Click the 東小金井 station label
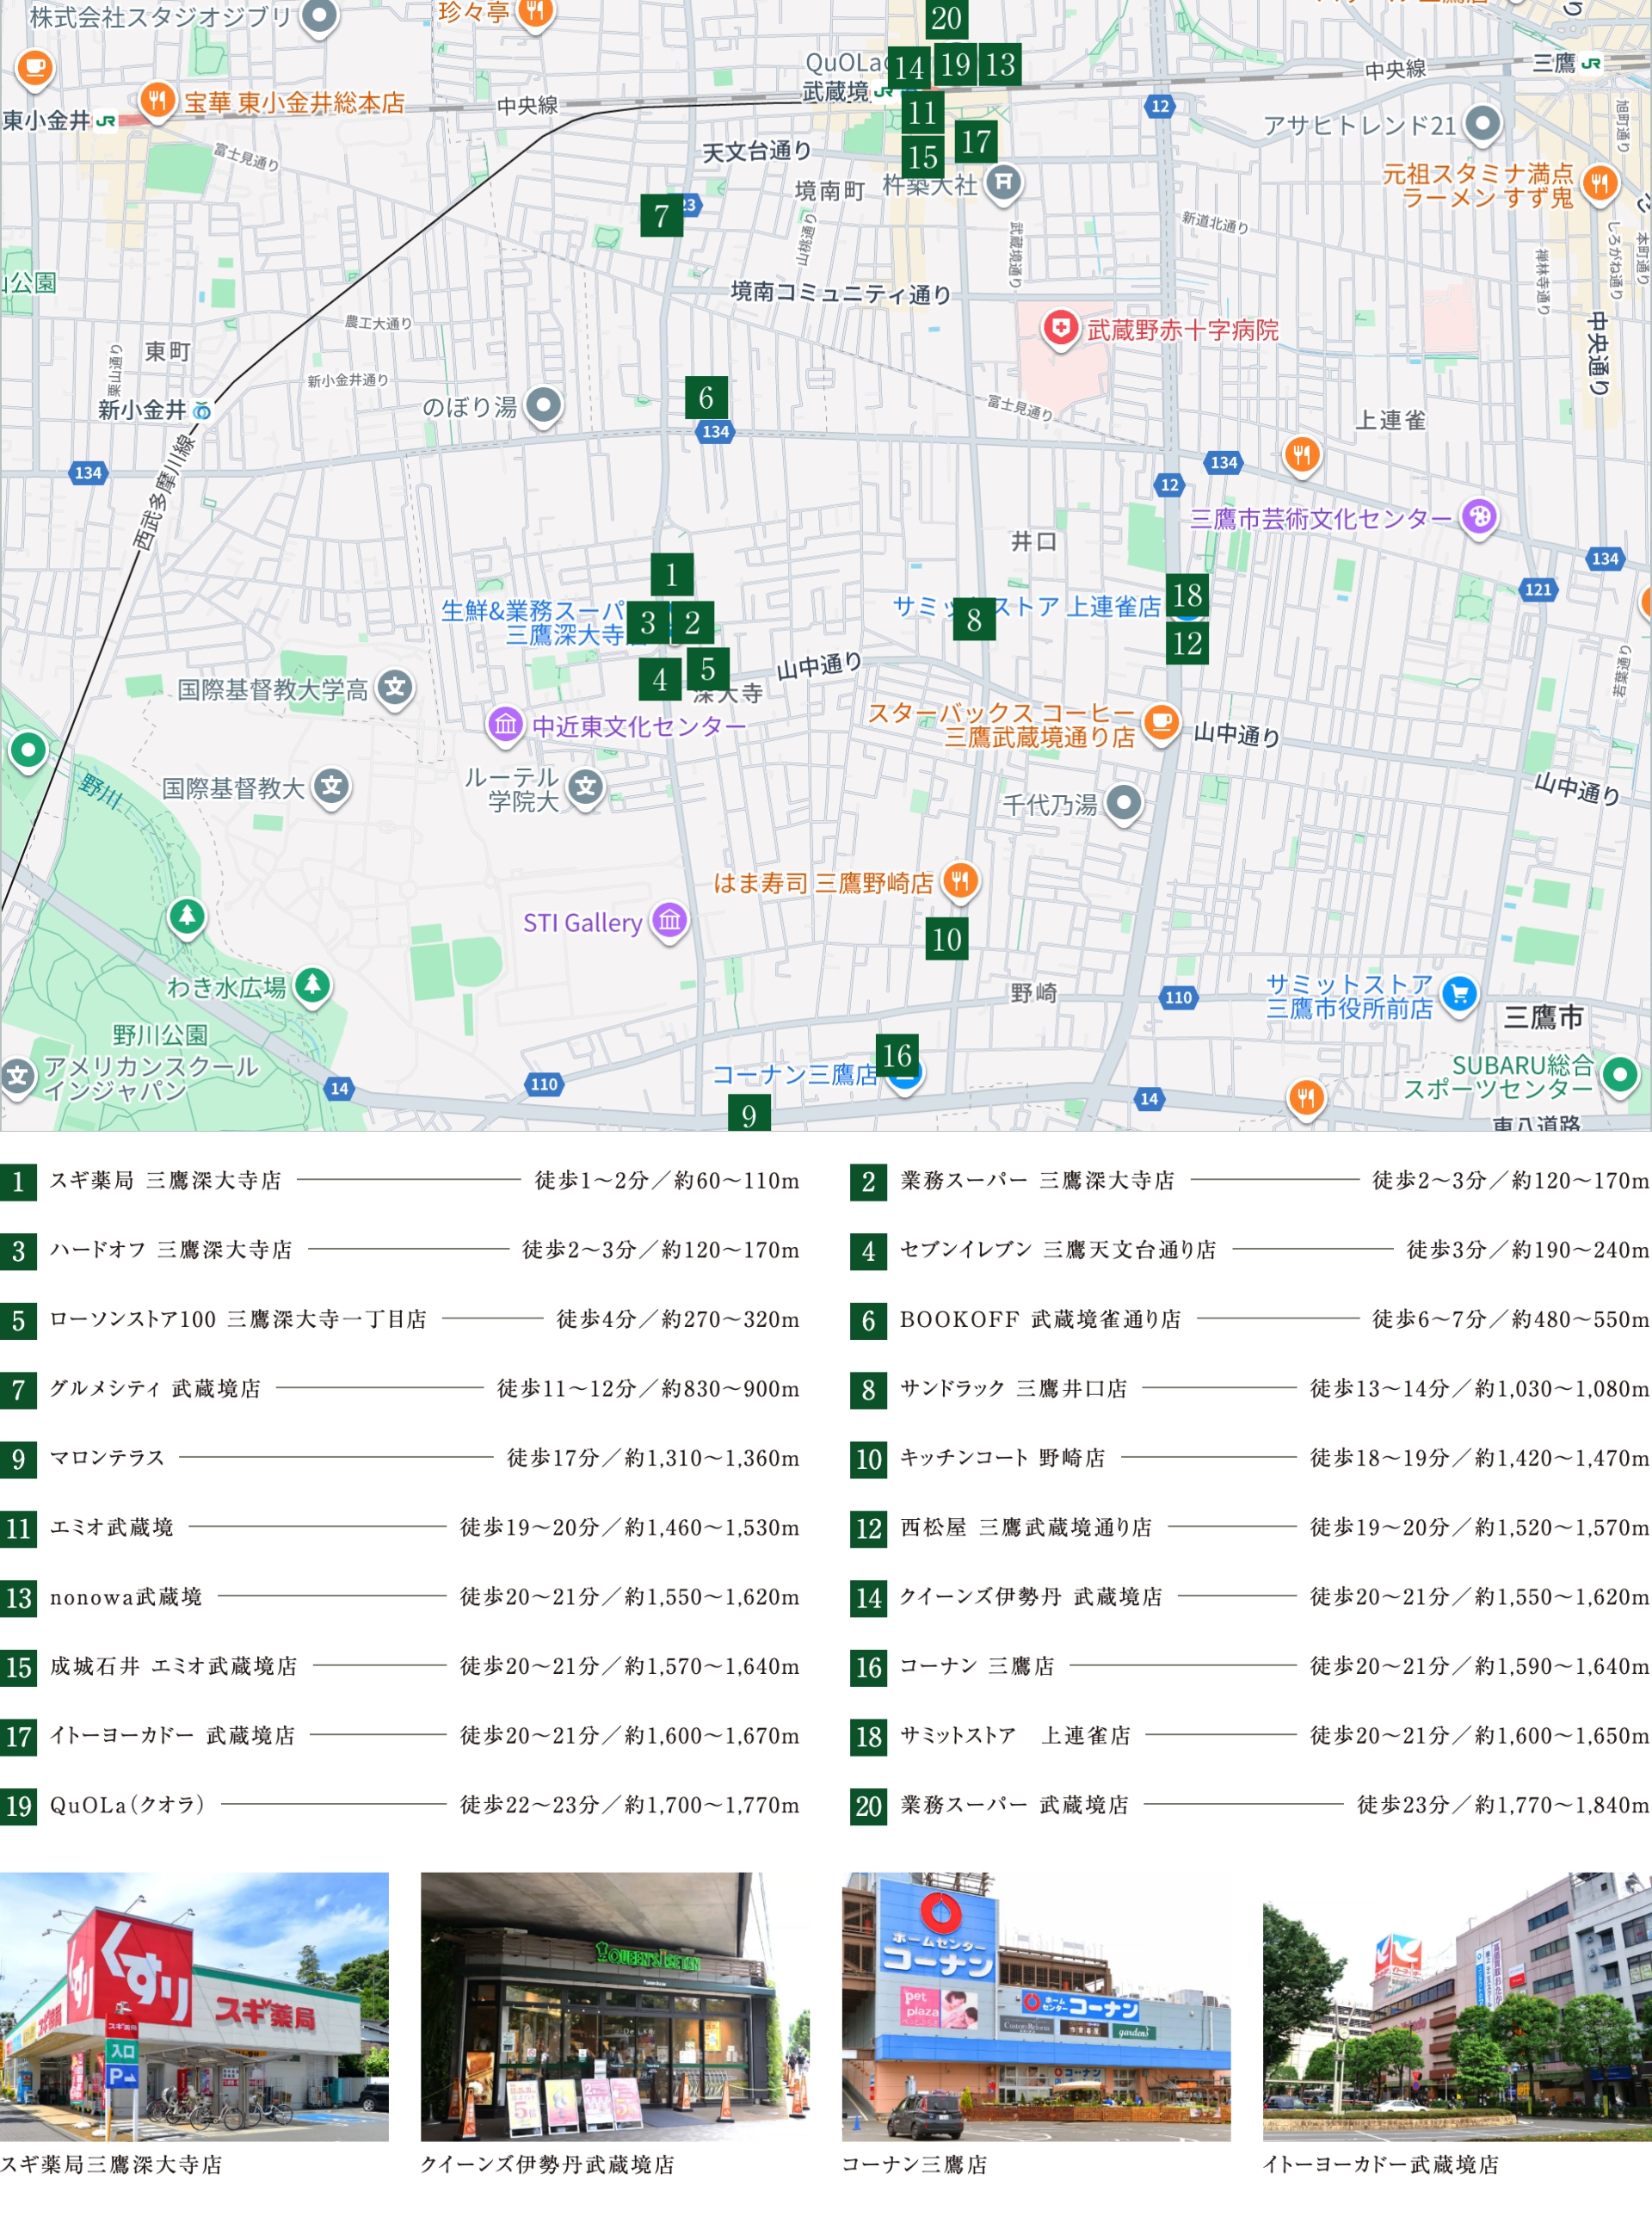The image size is (1652, 2229). tap(46, 121)
